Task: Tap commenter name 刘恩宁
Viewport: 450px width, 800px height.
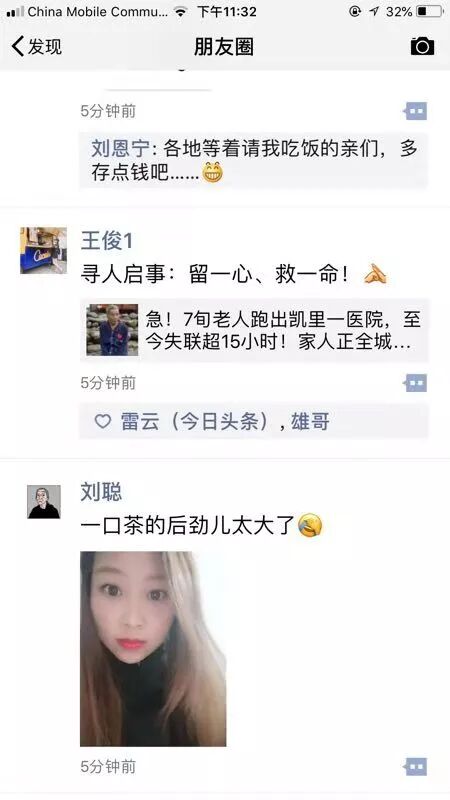Action: tap(120, 148)
